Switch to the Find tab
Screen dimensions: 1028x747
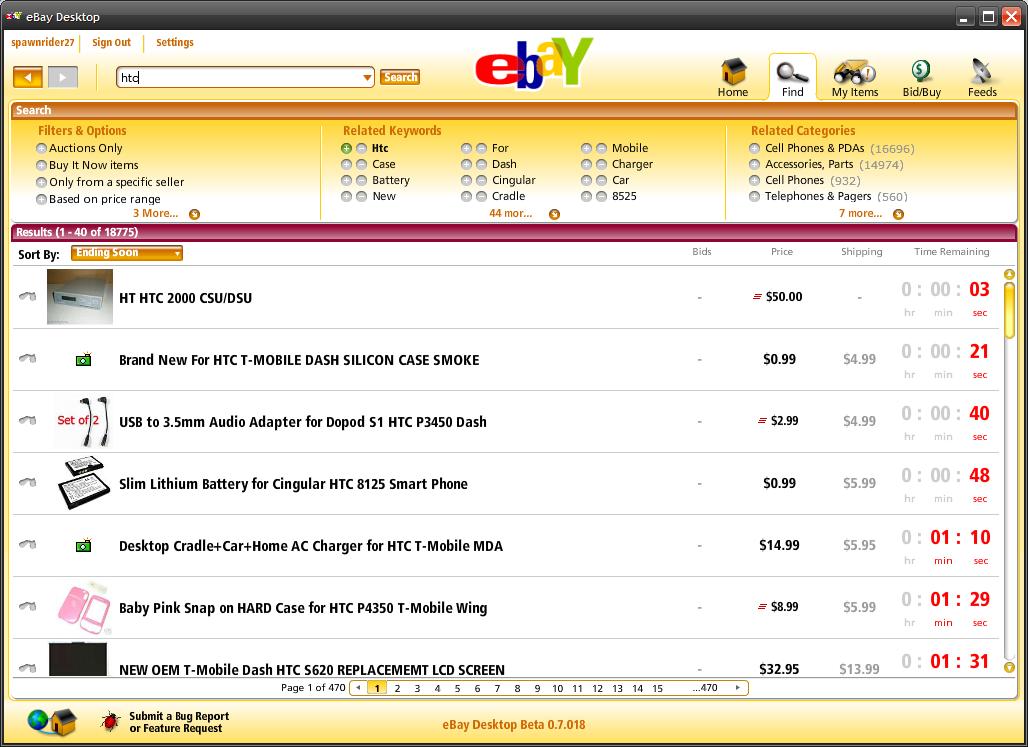click(792, 77)
